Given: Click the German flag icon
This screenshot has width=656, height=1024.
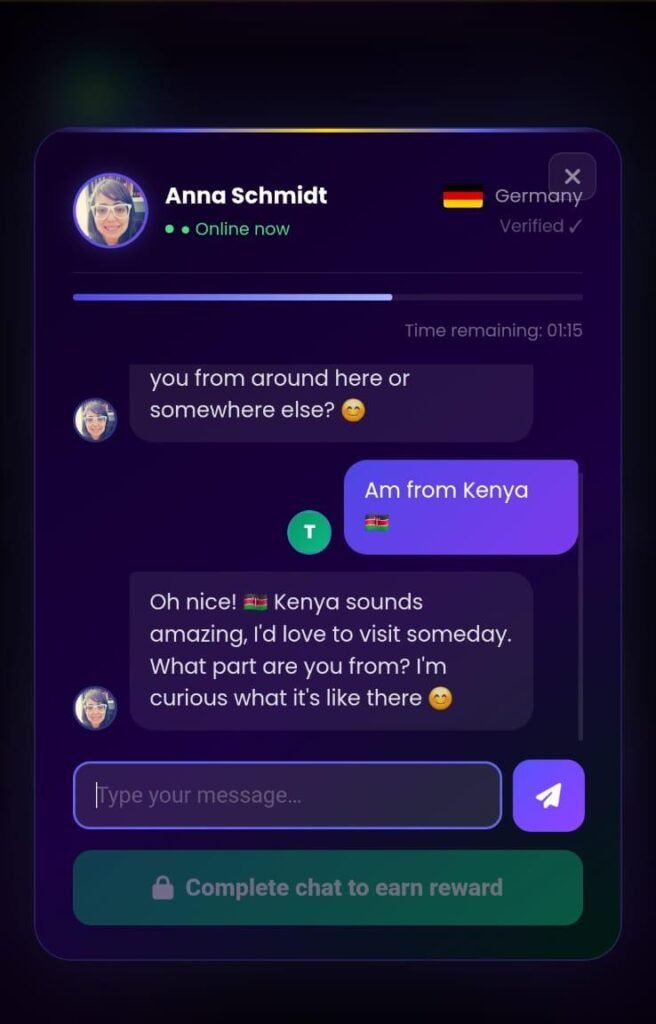Looking at the screenshot, I should point(463,197).
